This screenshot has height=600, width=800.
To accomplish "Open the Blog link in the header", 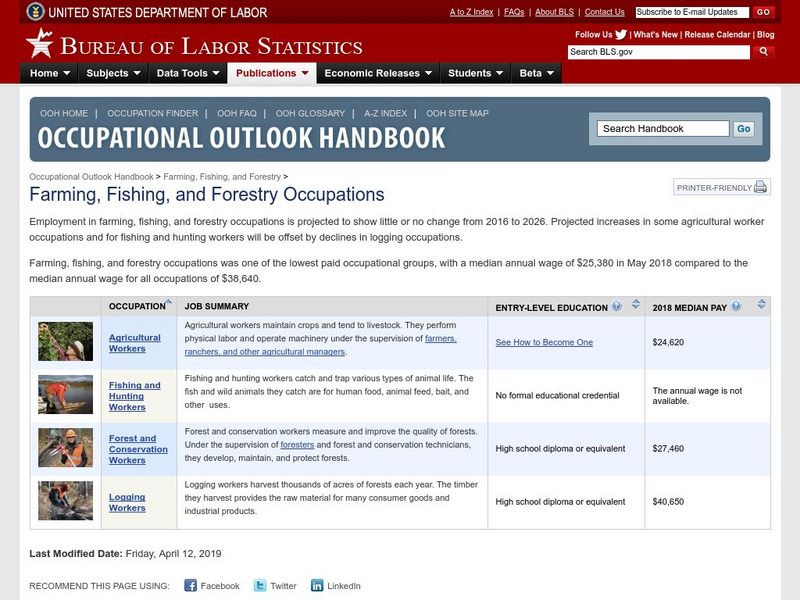I will click(x=765, y=35).
